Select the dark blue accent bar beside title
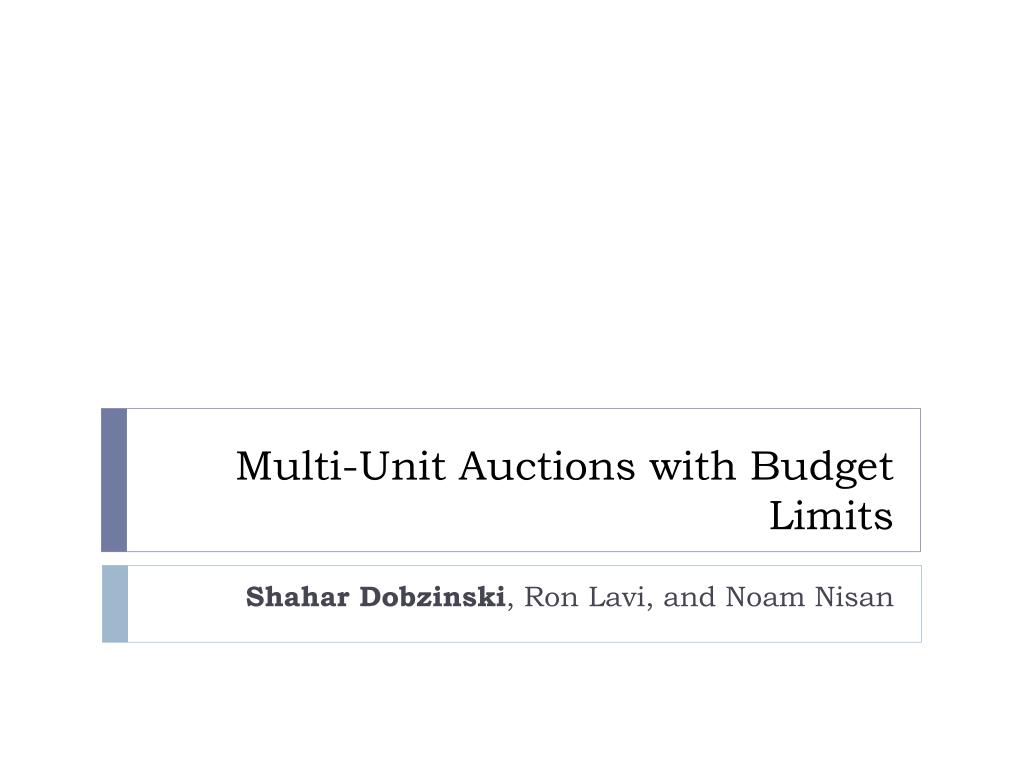This screenshot has width=1024, height=768. coord(114,480)
